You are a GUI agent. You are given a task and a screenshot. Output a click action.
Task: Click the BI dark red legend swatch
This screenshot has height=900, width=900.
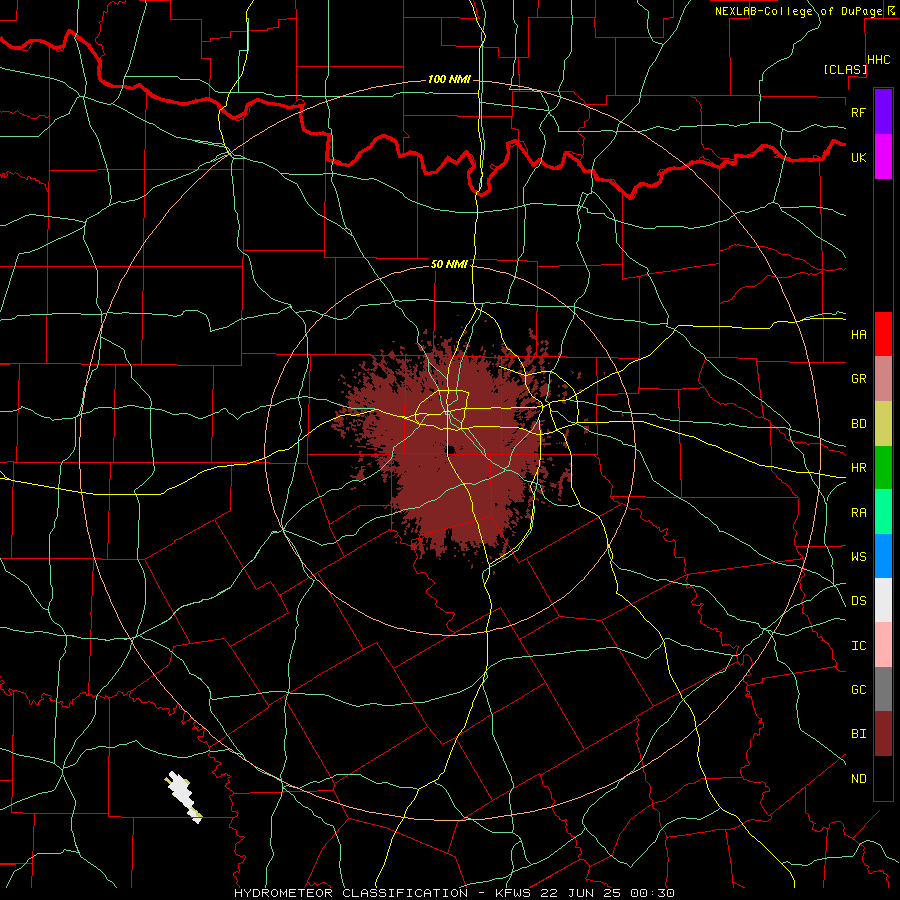coord(883,734)
